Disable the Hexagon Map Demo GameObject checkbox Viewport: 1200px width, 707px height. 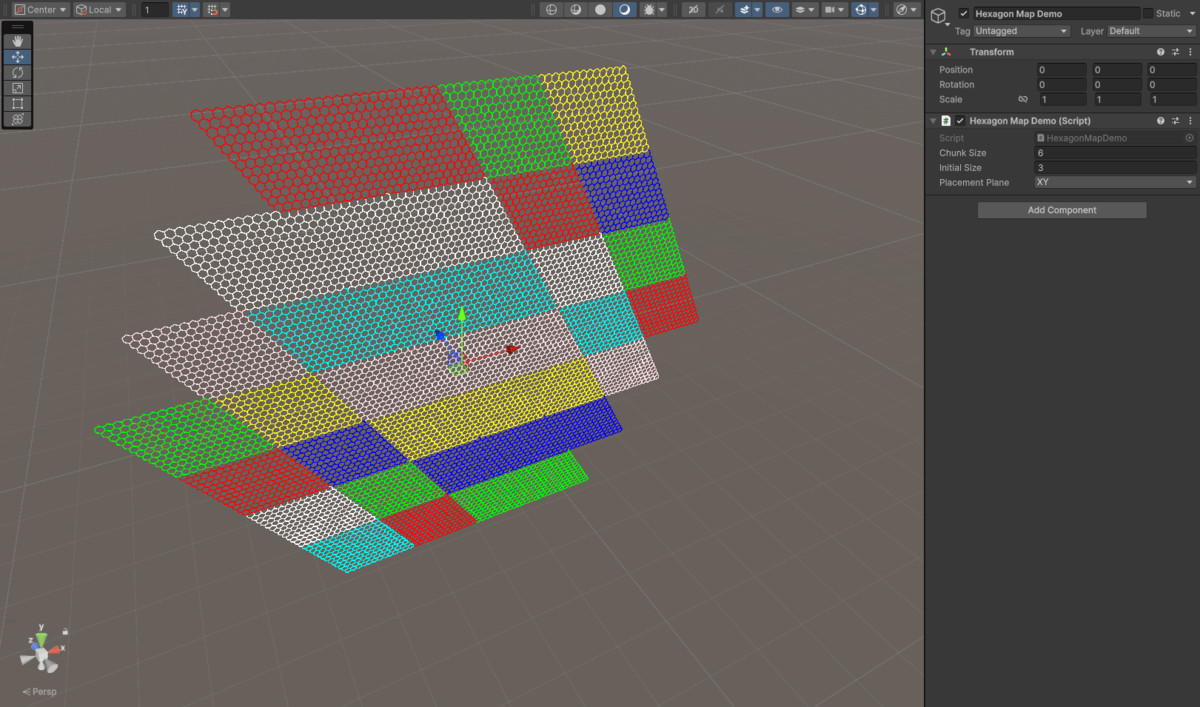(x=966, y=14)
